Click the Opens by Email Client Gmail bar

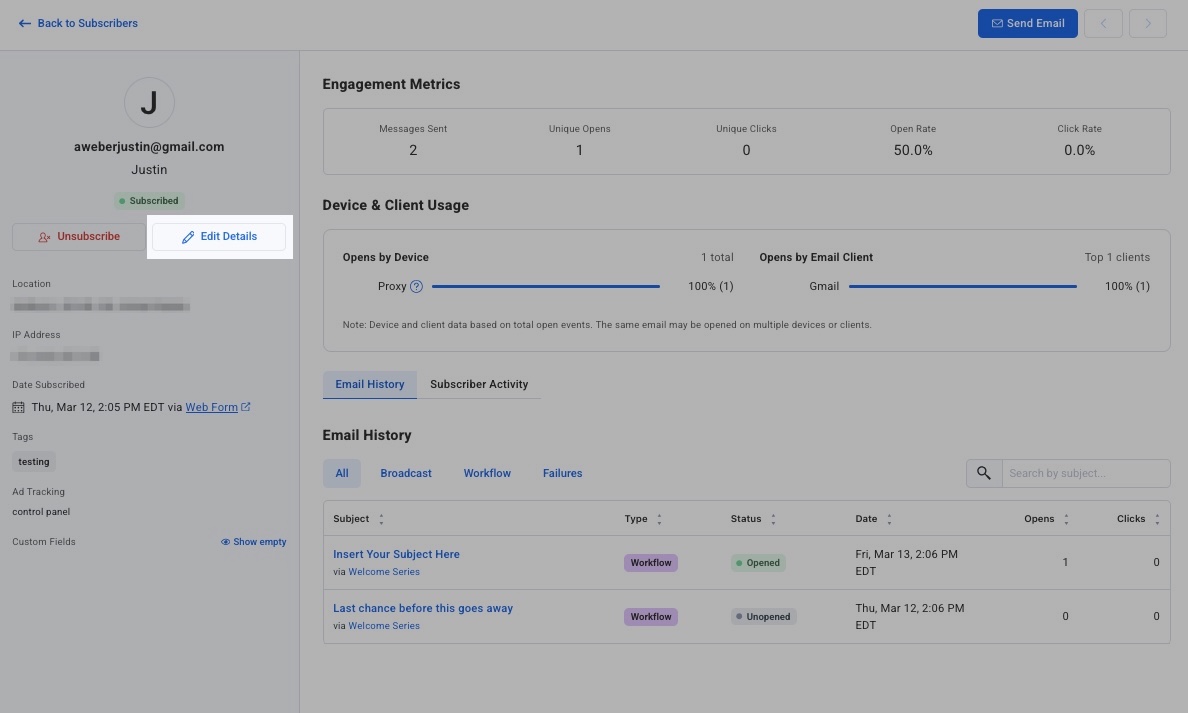[x=962, y=286]
